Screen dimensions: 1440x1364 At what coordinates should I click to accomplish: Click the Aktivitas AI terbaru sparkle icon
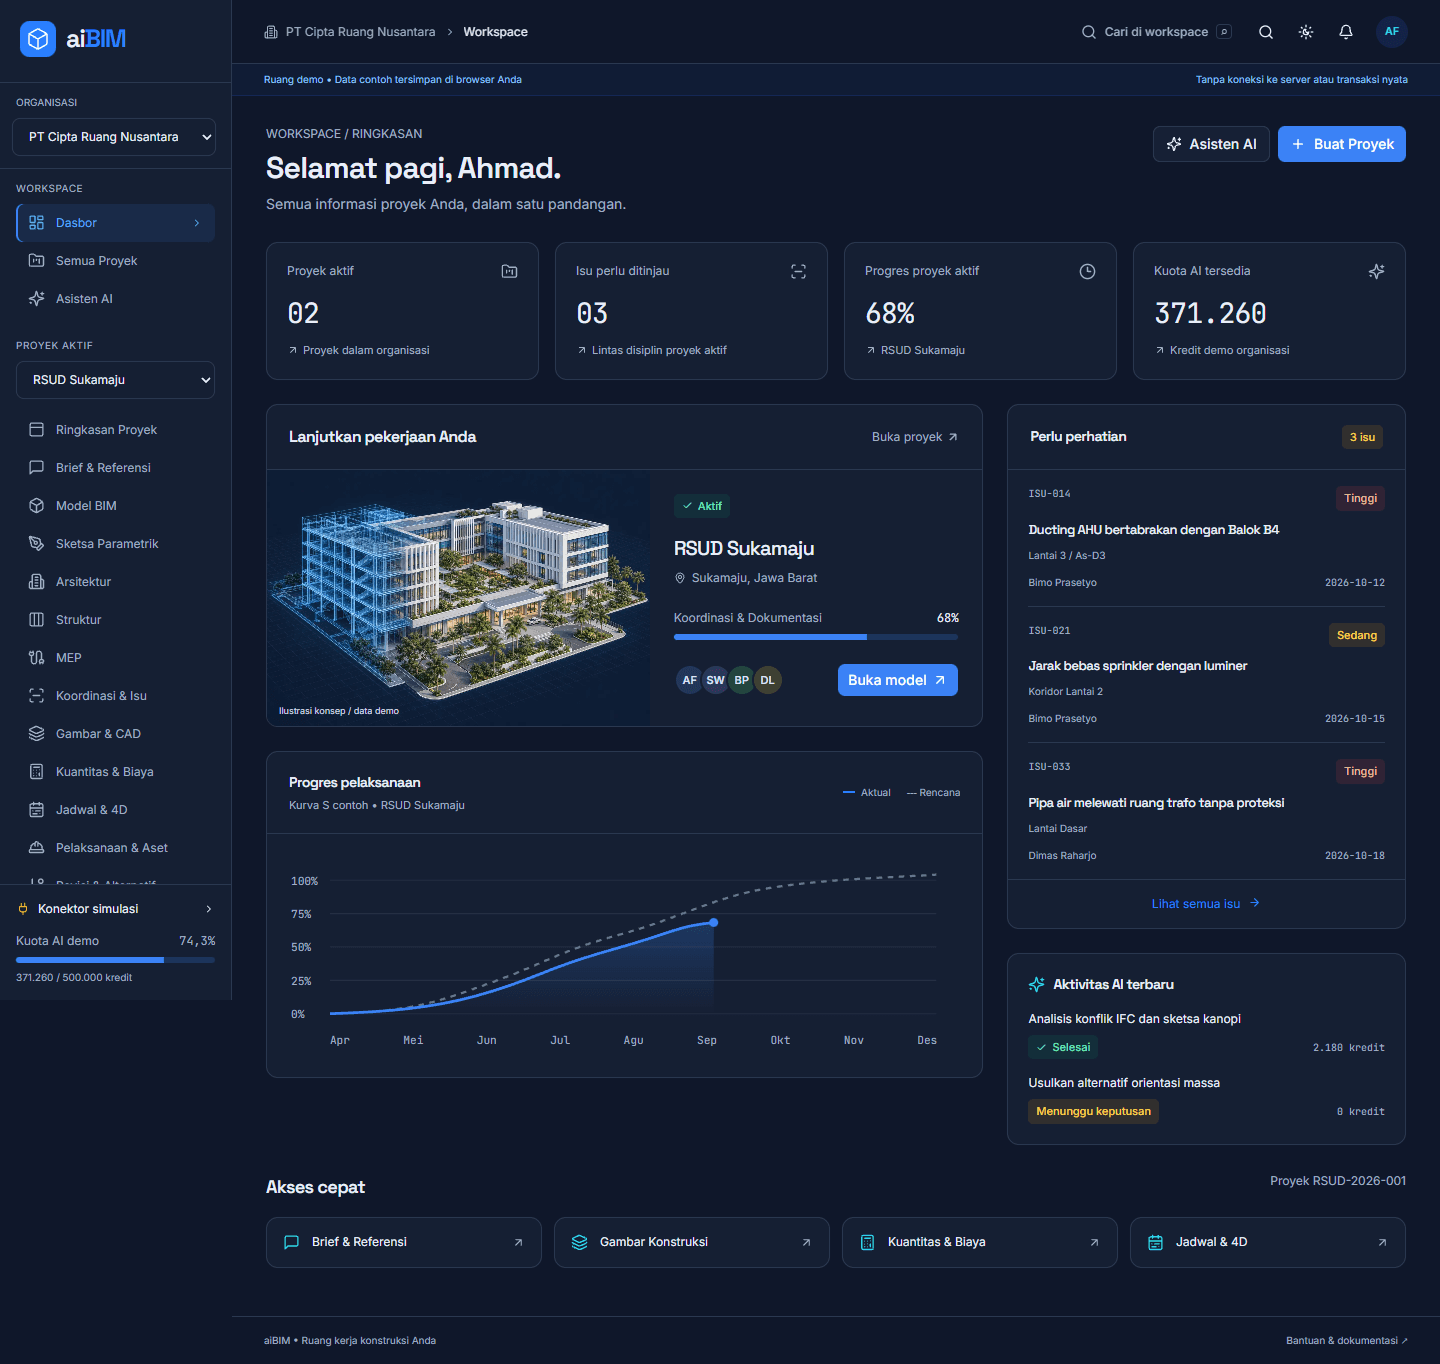pos(1037,985)
